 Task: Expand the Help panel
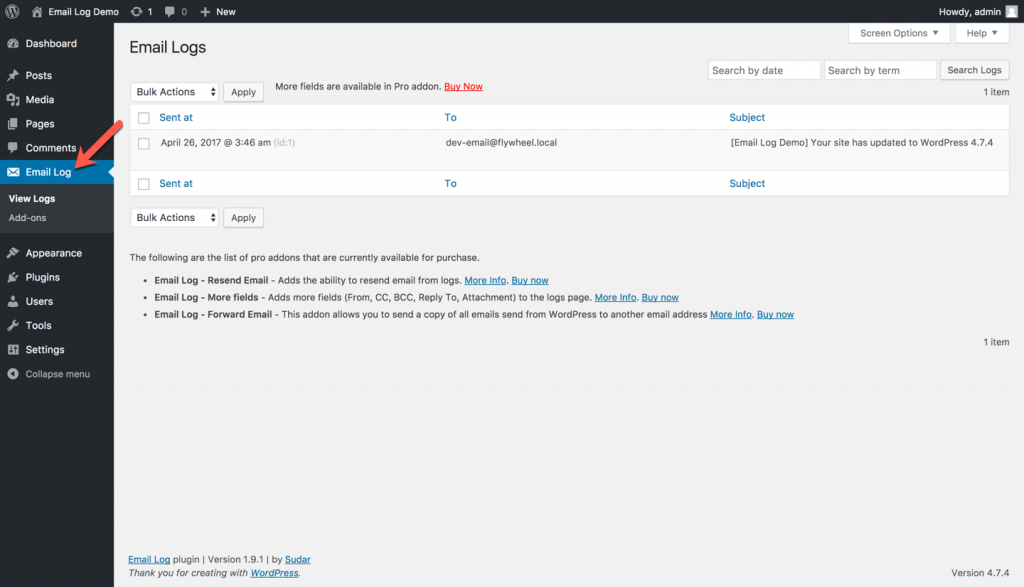(982, 33)
